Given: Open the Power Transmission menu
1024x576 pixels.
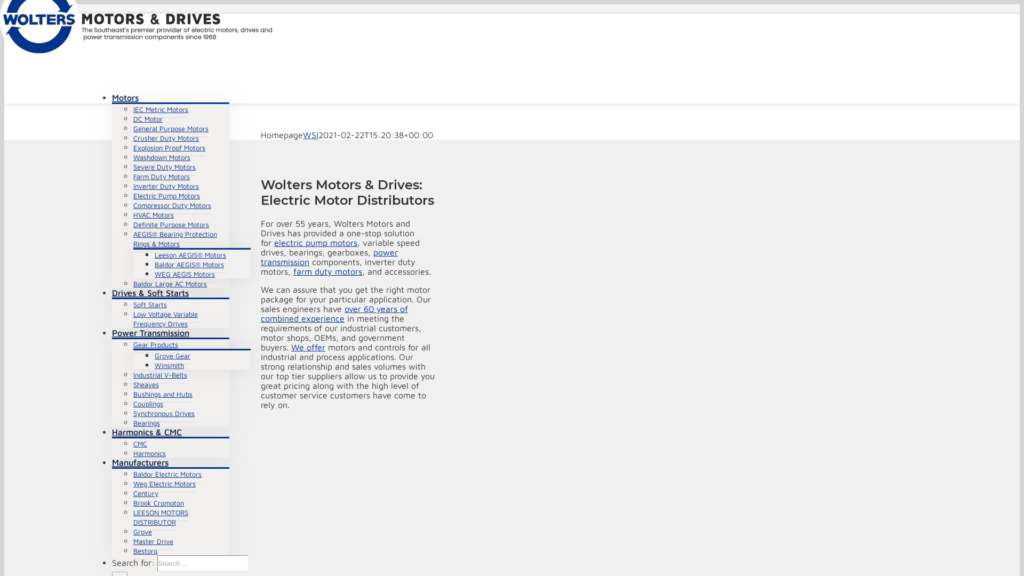Looking at the screenshot, I should pos(150,333).
